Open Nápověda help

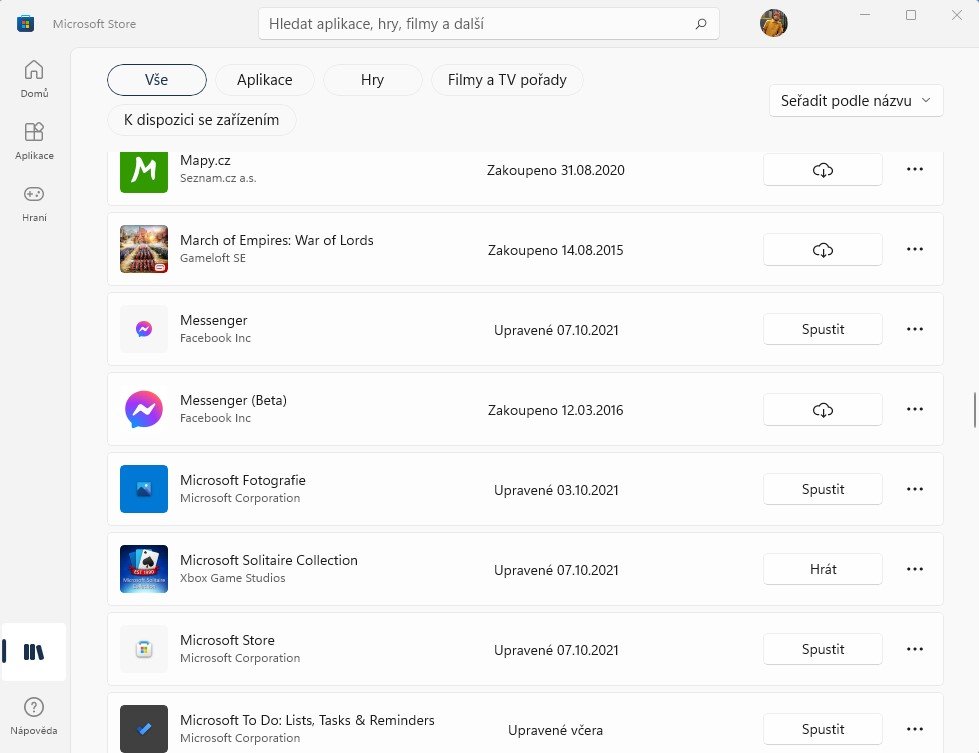[34, 716]
